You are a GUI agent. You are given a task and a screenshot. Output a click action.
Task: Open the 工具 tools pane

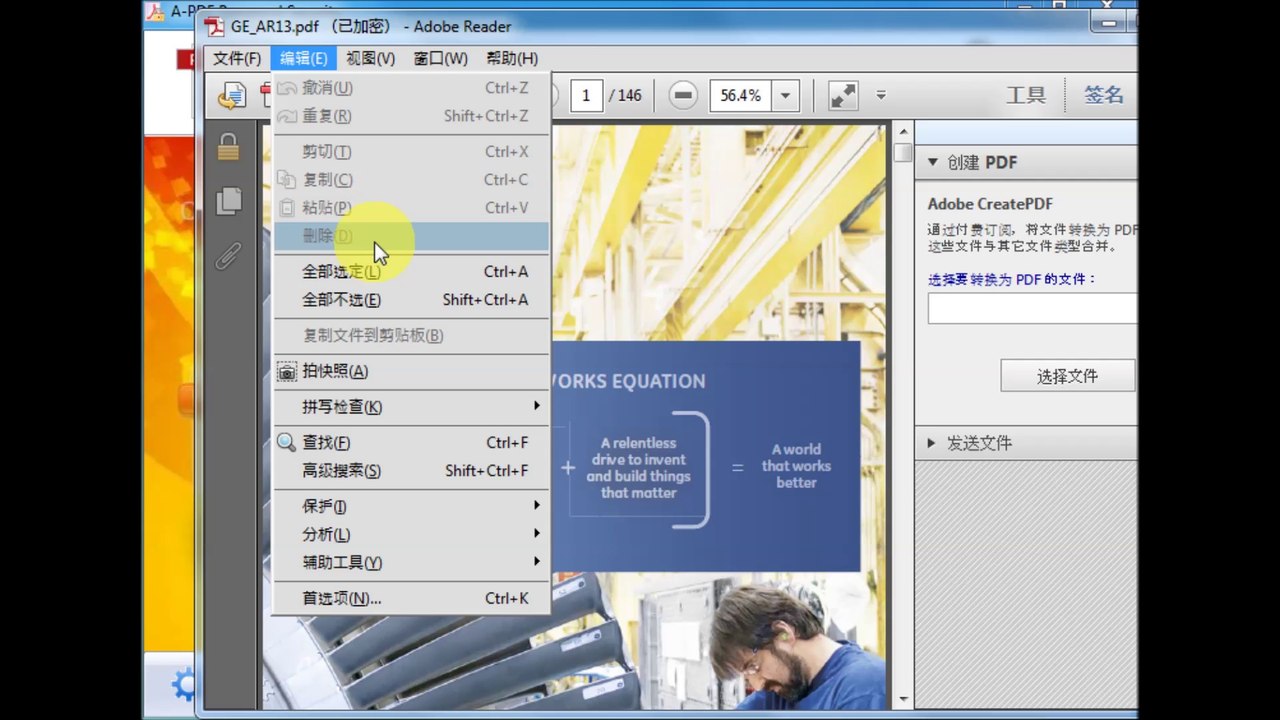pos(1026,96)
